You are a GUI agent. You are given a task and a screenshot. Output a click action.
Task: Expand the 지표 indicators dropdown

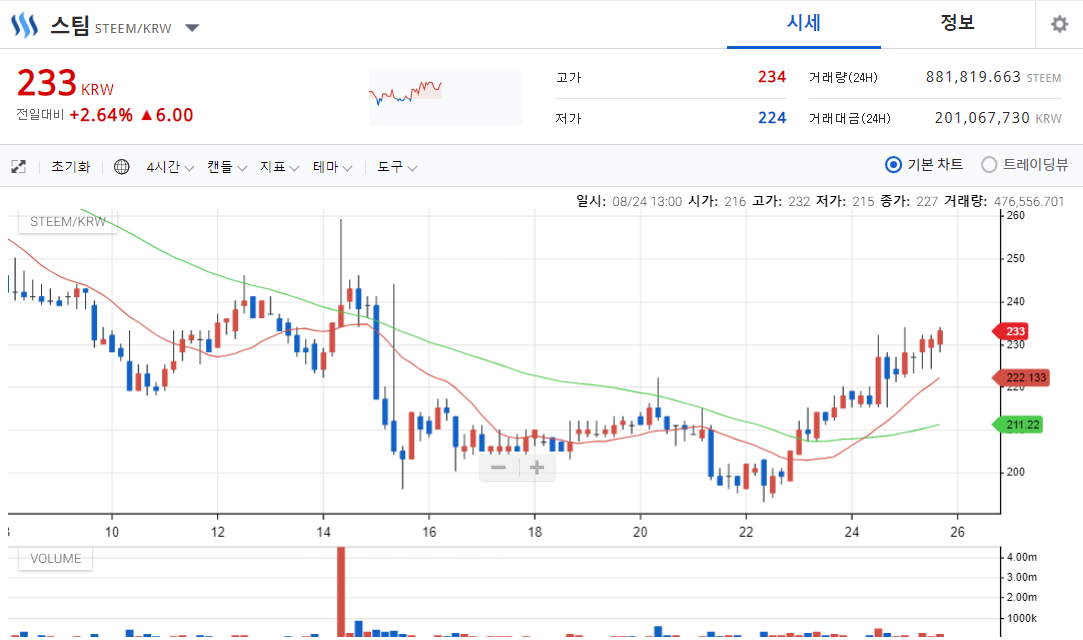click(x=279, y=167)
